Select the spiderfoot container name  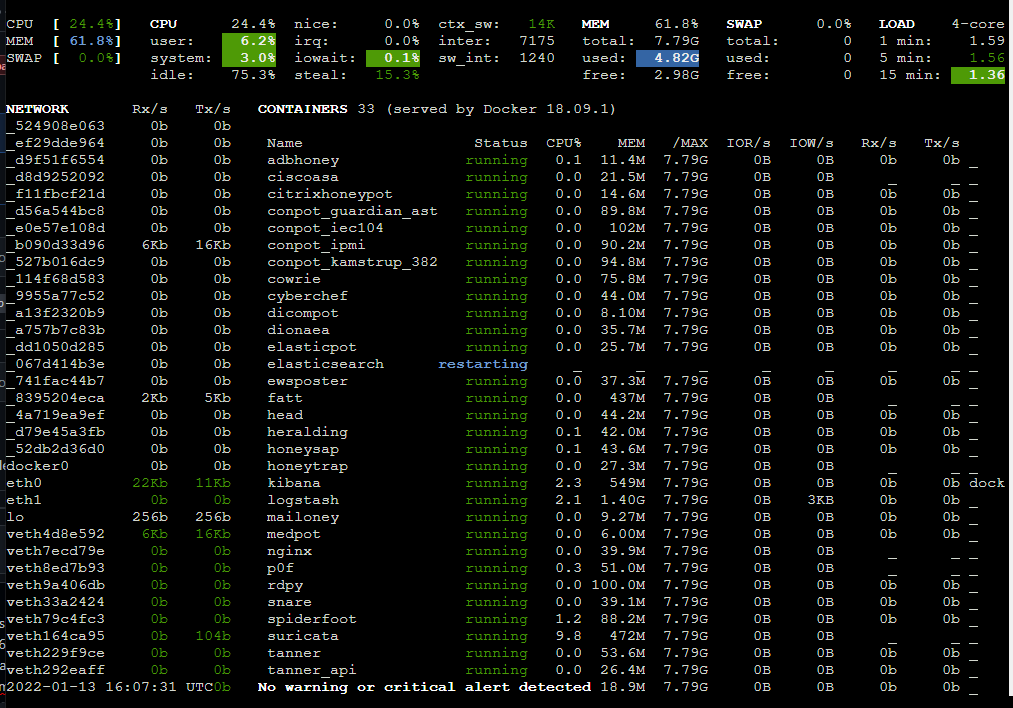click(x=311, y=619)
